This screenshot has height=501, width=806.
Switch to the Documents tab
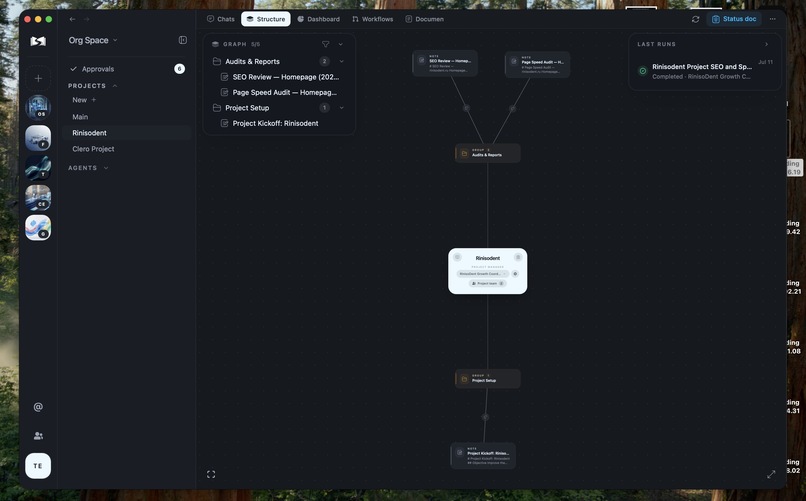pyautogui.click(x=425, y=19)
